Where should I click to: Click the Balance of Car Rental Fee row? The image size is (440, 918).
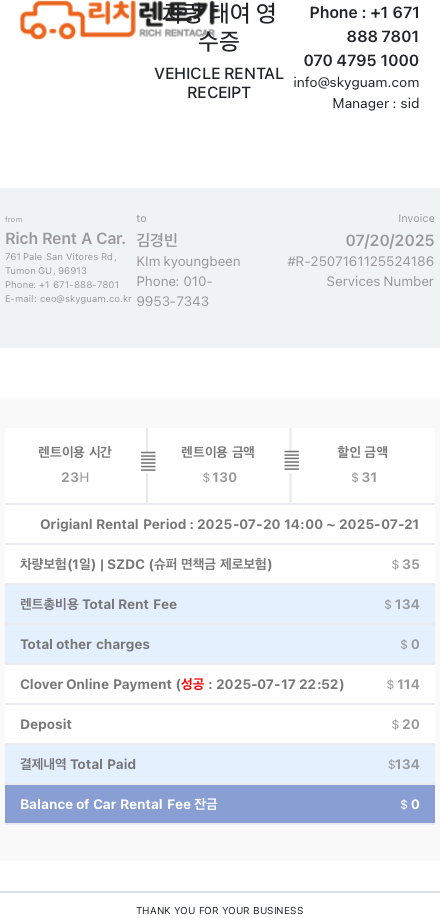220,804
